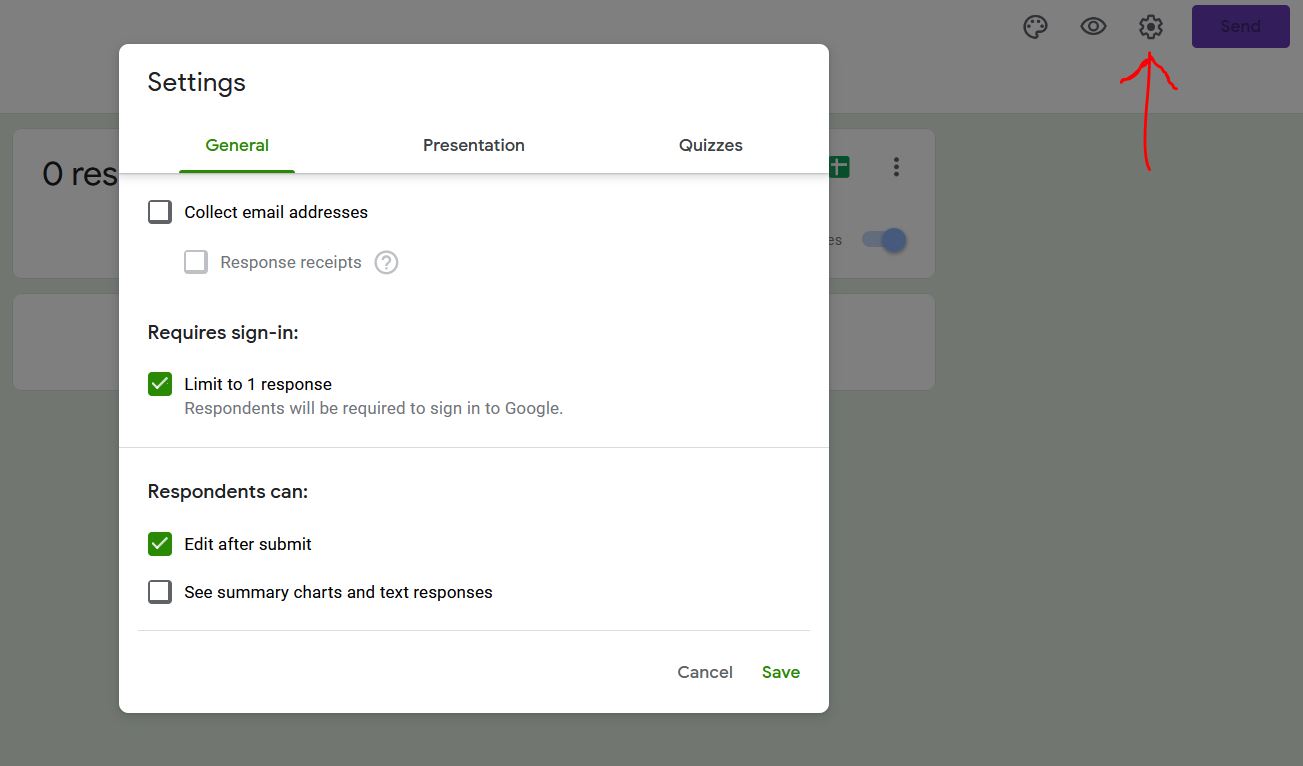
Task: Save the settings changes
Action: click(780, 672)
